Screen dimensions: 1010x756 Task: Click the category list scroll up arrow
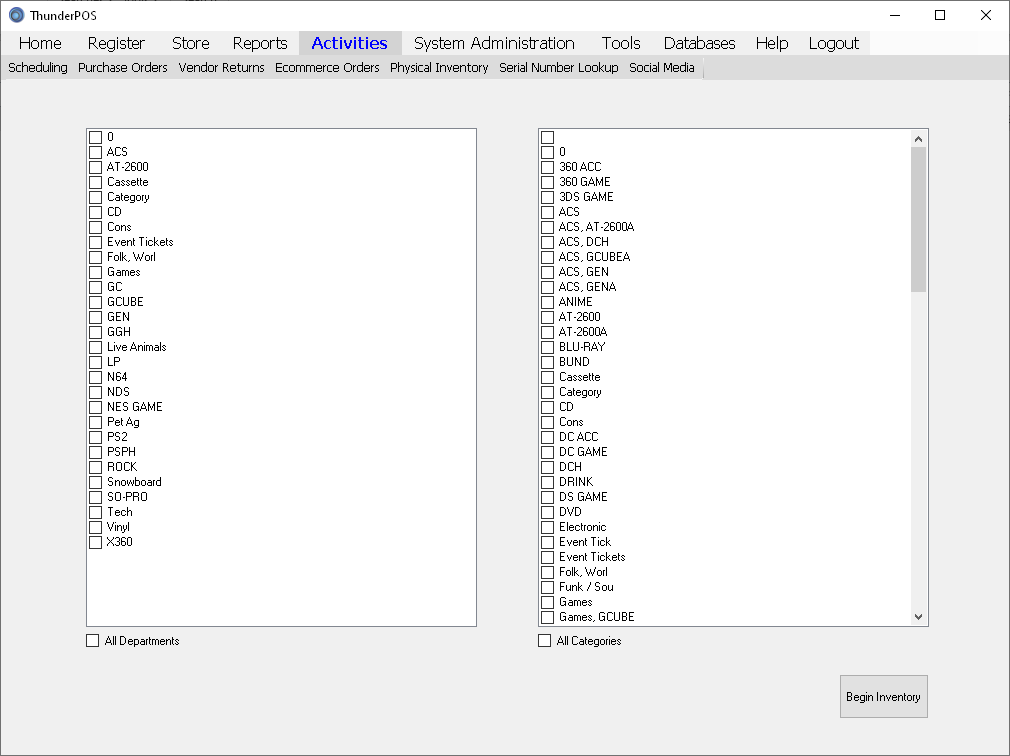918,138
